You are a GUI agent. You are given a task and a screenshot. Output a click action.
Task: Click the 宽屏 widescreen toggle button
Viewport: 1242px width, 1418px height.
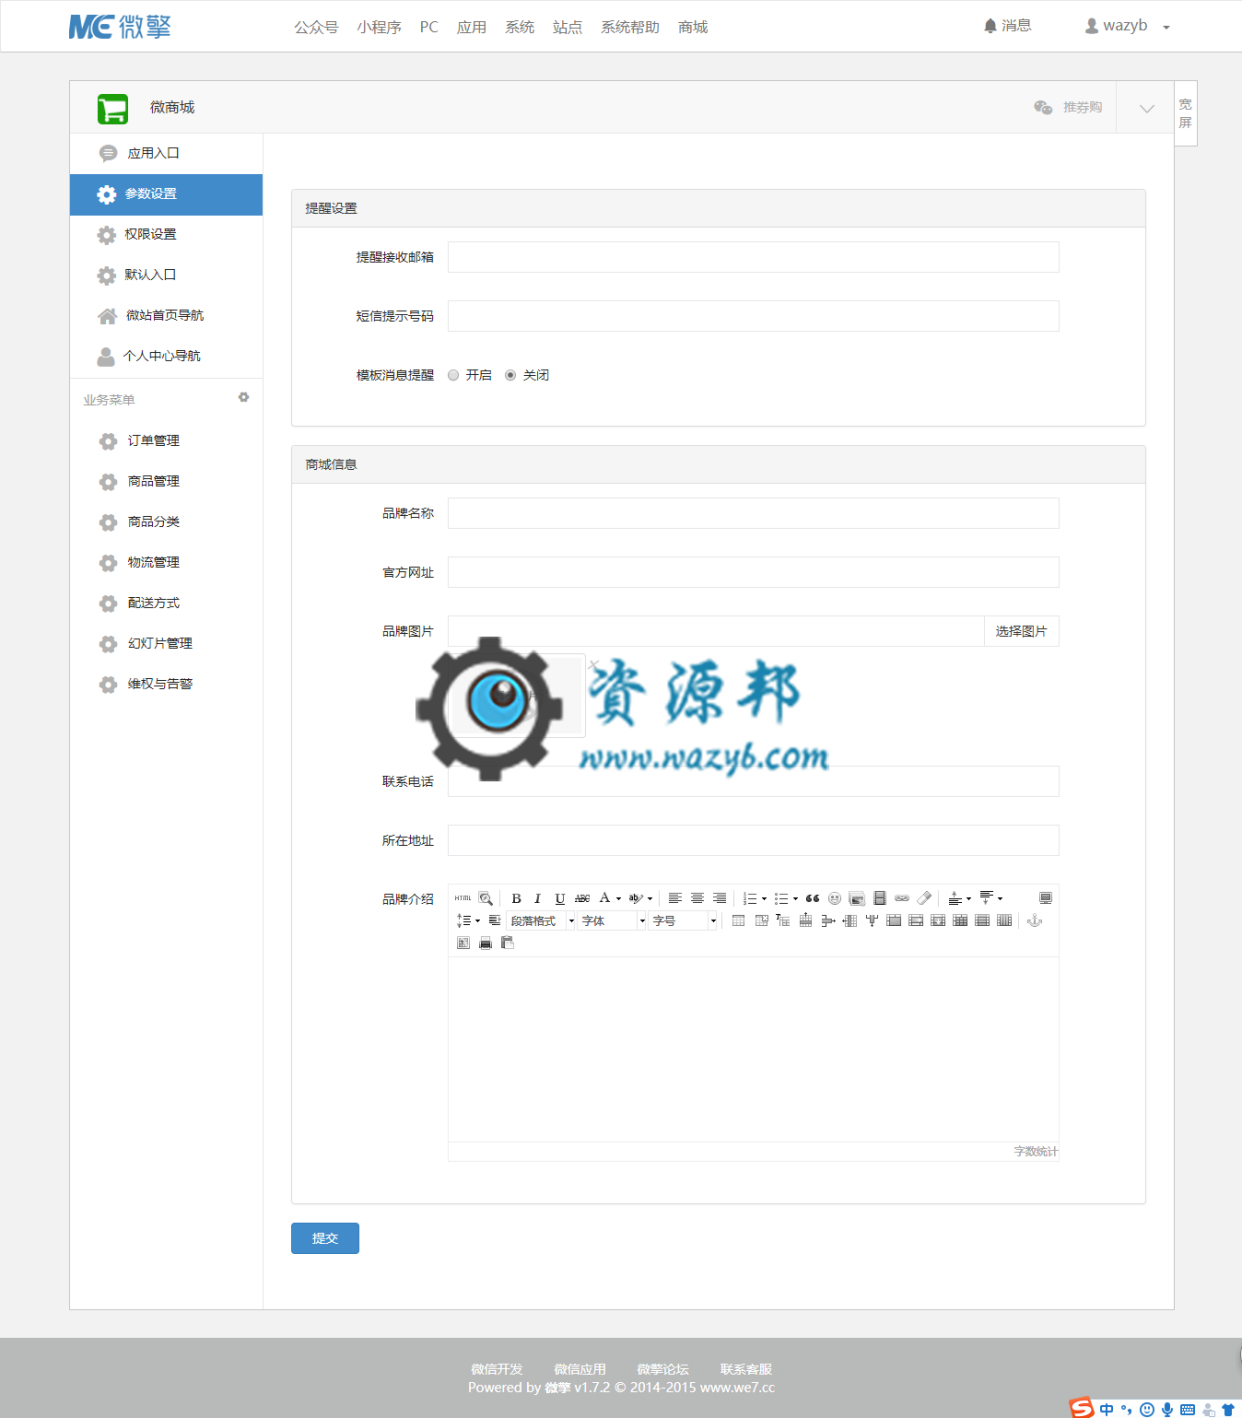(1185, 113)
